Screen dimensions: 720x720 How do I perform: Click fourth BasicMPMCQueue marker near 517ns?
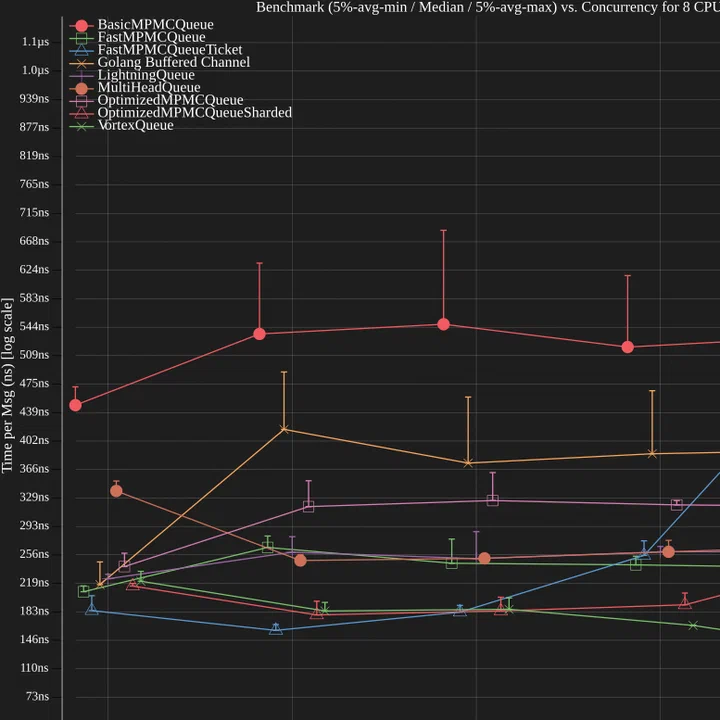click(628, 348)
